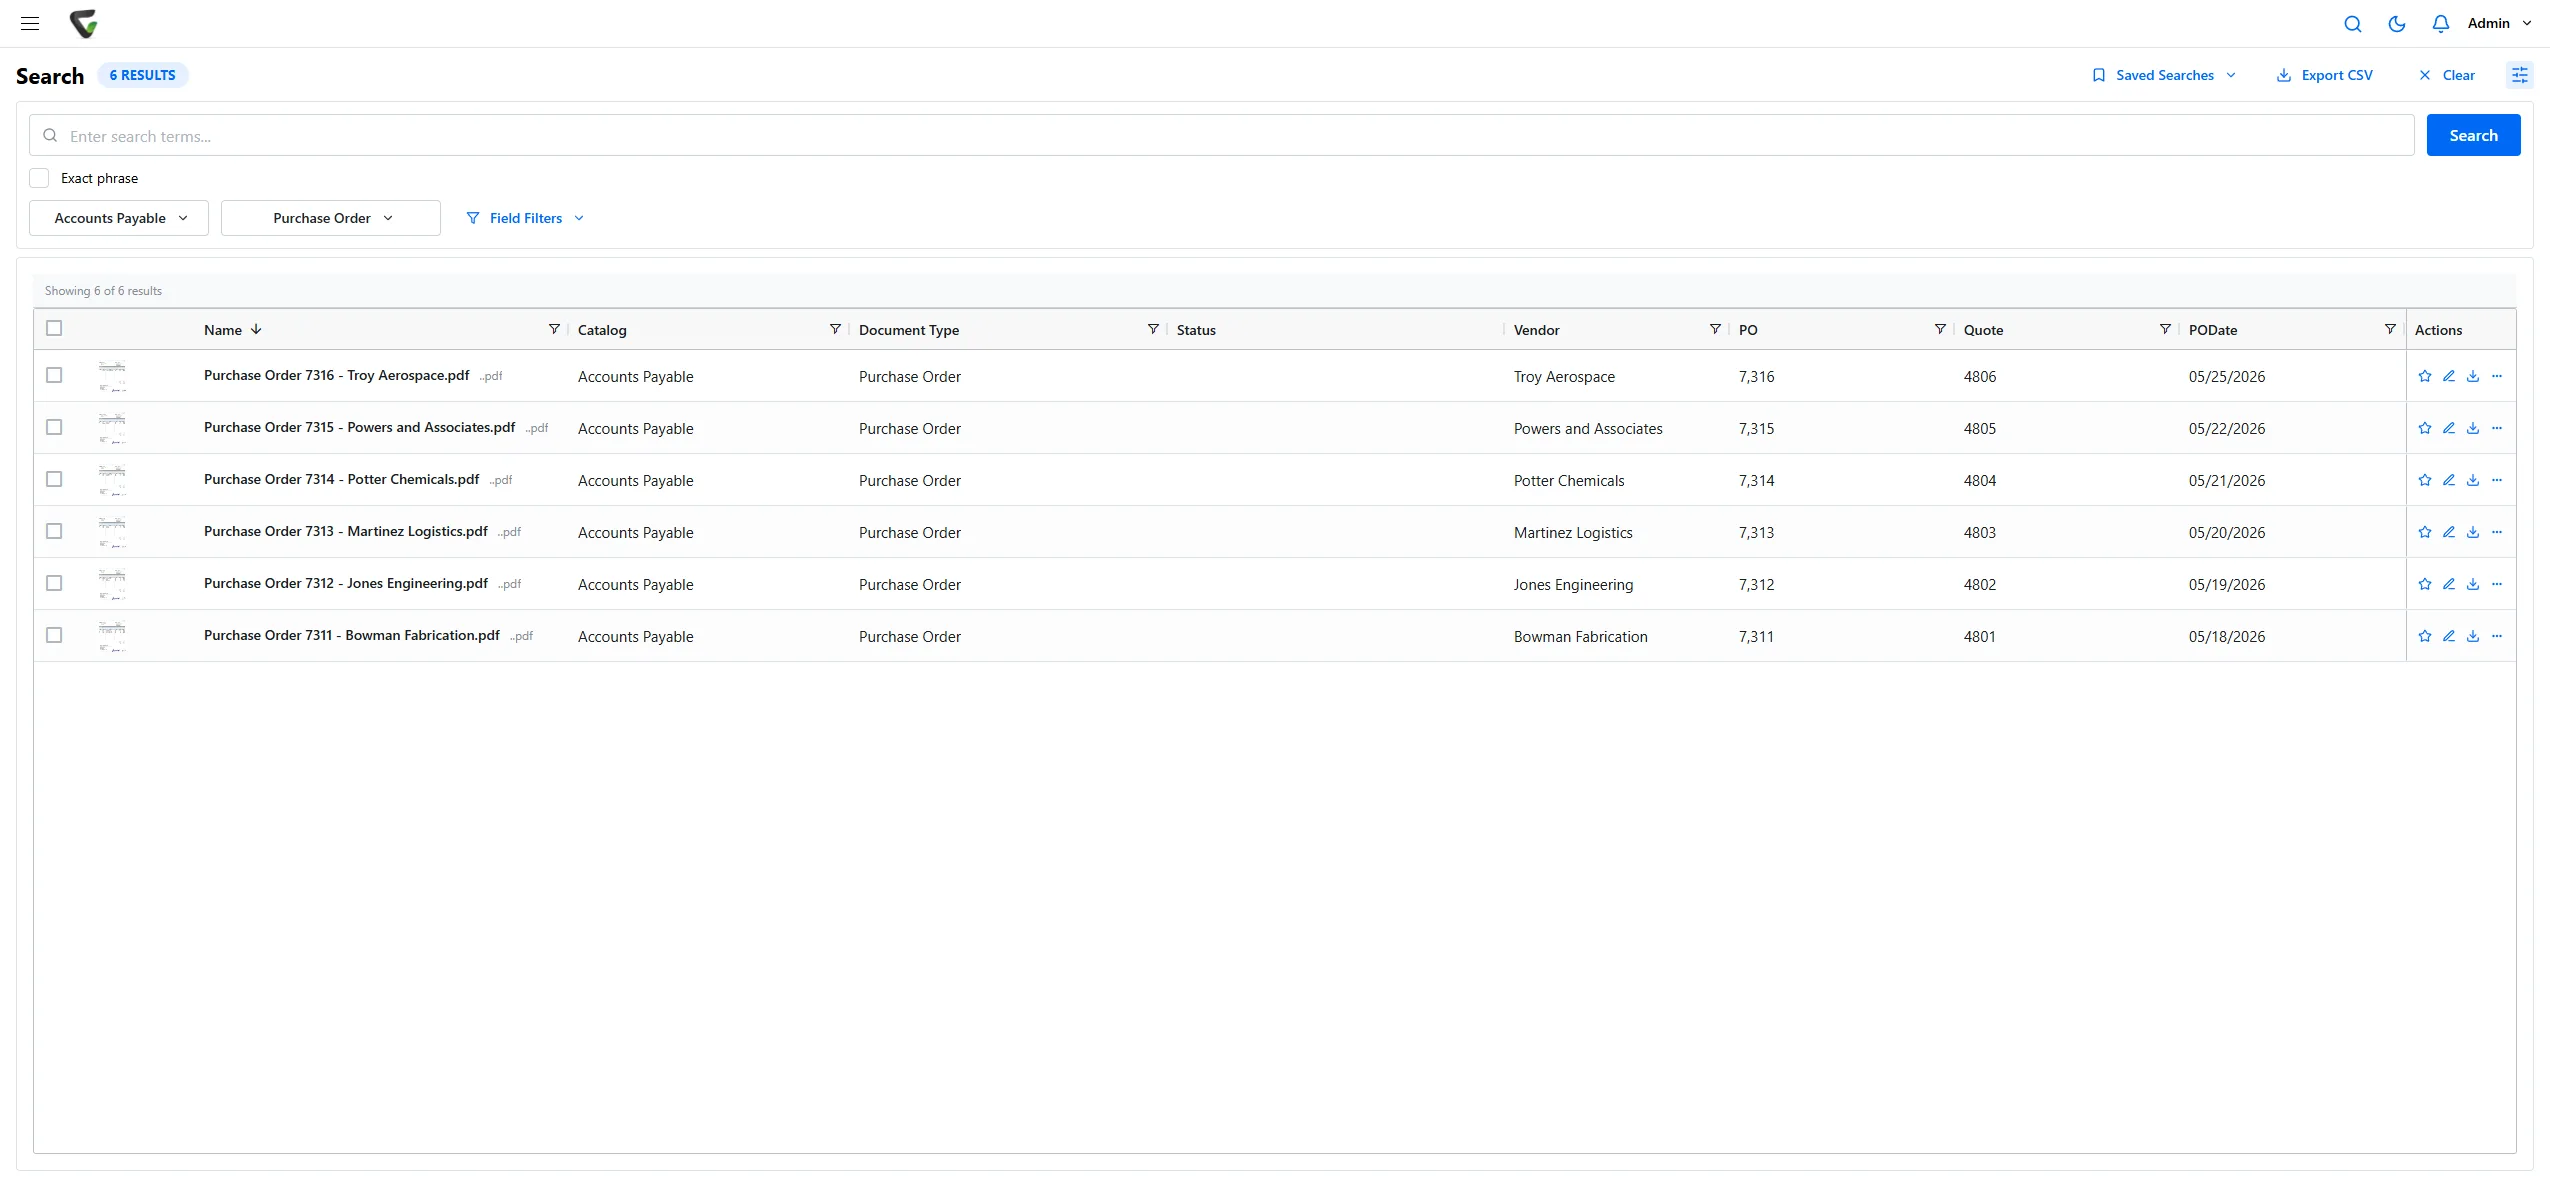Open more actions for Purchase Order 7313
Screen dimensions: 2550x1180
point(2497,532)
